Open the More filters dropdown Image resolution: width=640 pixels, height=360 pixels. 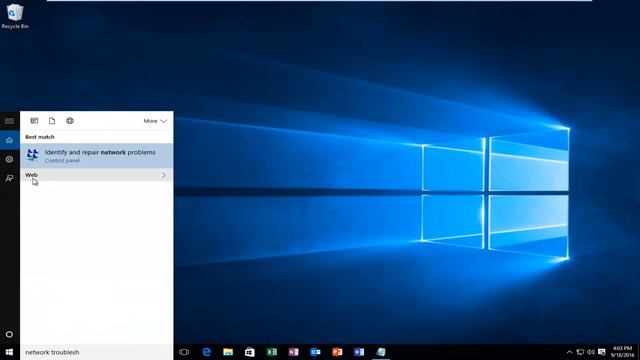pos(155,121)
